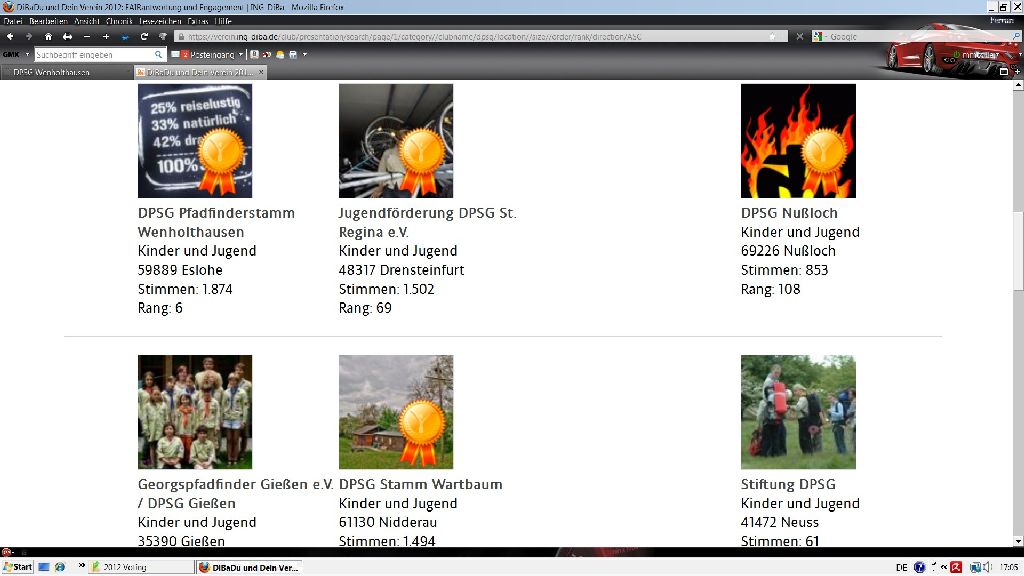The height and width of the screenshot is (576, 1024).
Task: Reload the page with the refresh icon
Action: pos(144,37)
